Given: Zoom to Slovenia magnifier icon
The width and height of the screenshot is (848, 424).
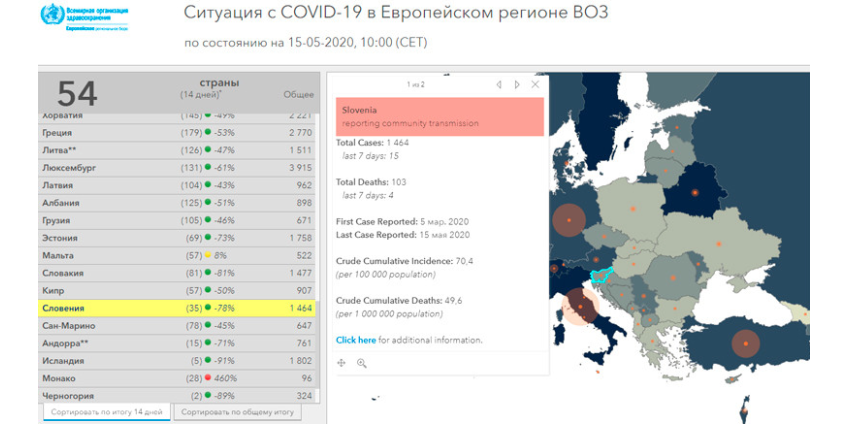Looking at the screenshot, I should pyautogui.click(x=362, y=363).
